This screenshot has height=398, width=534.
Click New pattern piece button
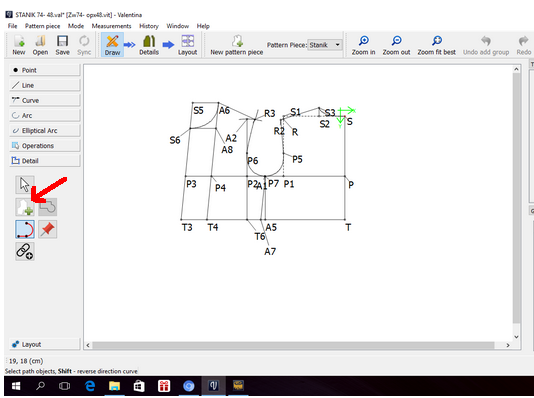pos(237,45)
